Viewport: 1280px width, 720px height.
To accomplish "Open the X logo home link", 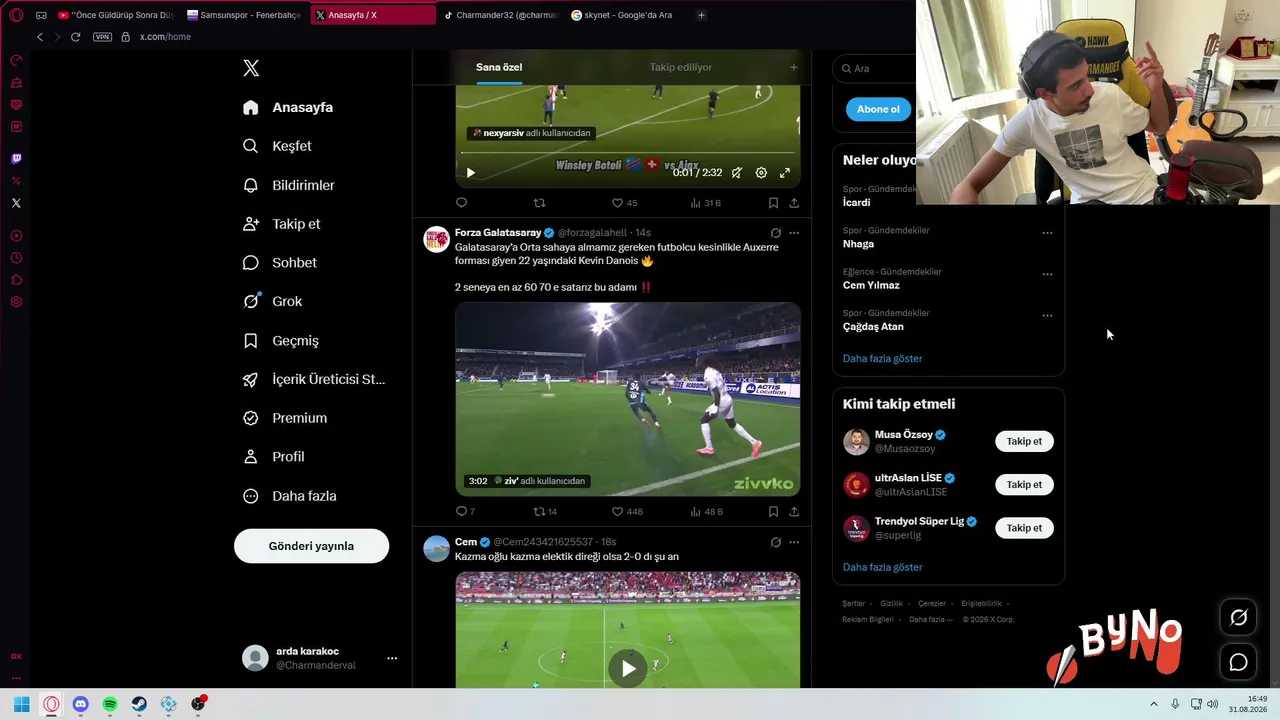I will click(251, 68).
